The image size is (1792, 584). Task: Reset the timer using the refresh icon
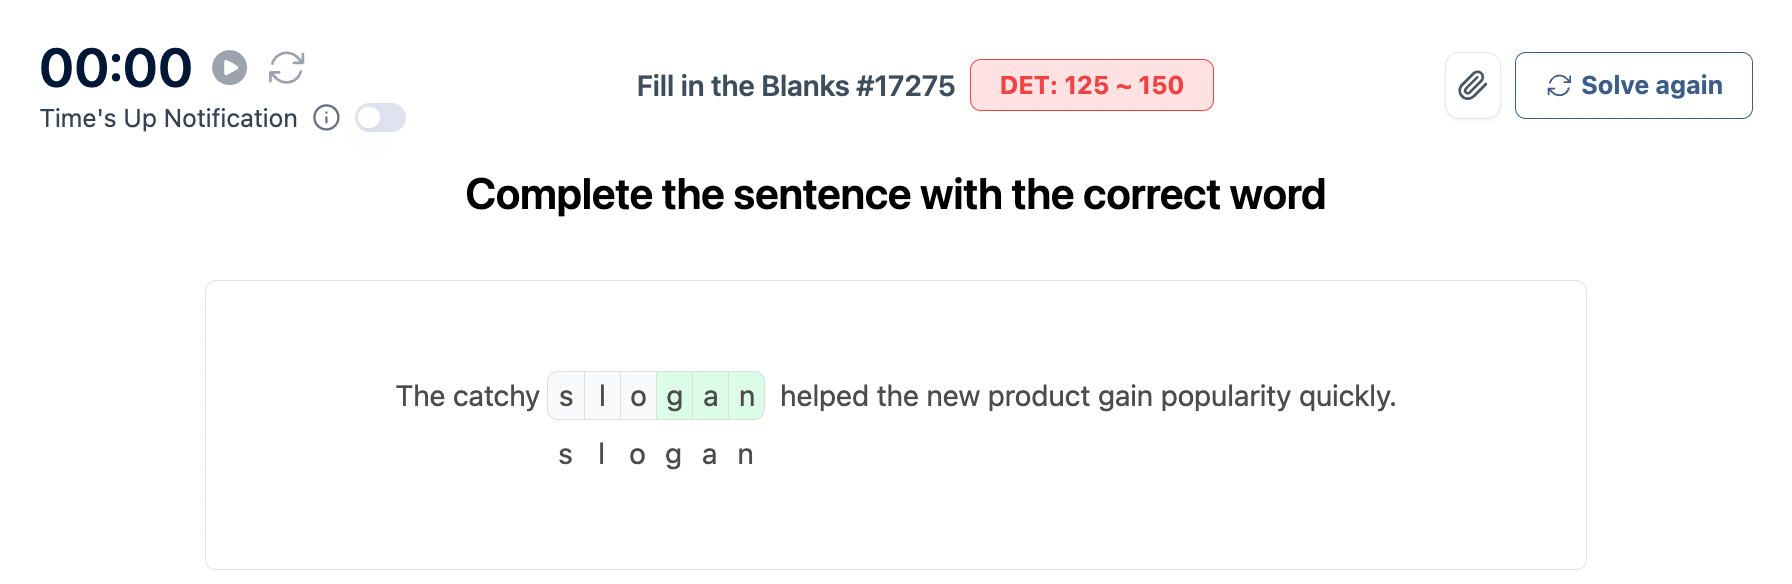[286, 68]
